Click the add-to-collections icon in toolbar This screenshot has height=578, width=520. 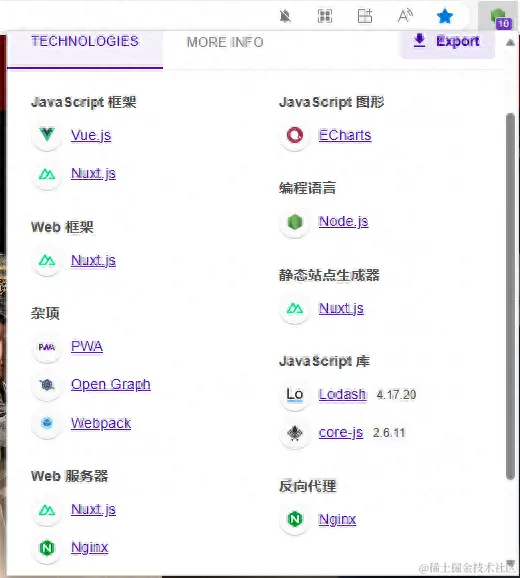(x=365, y=16)
